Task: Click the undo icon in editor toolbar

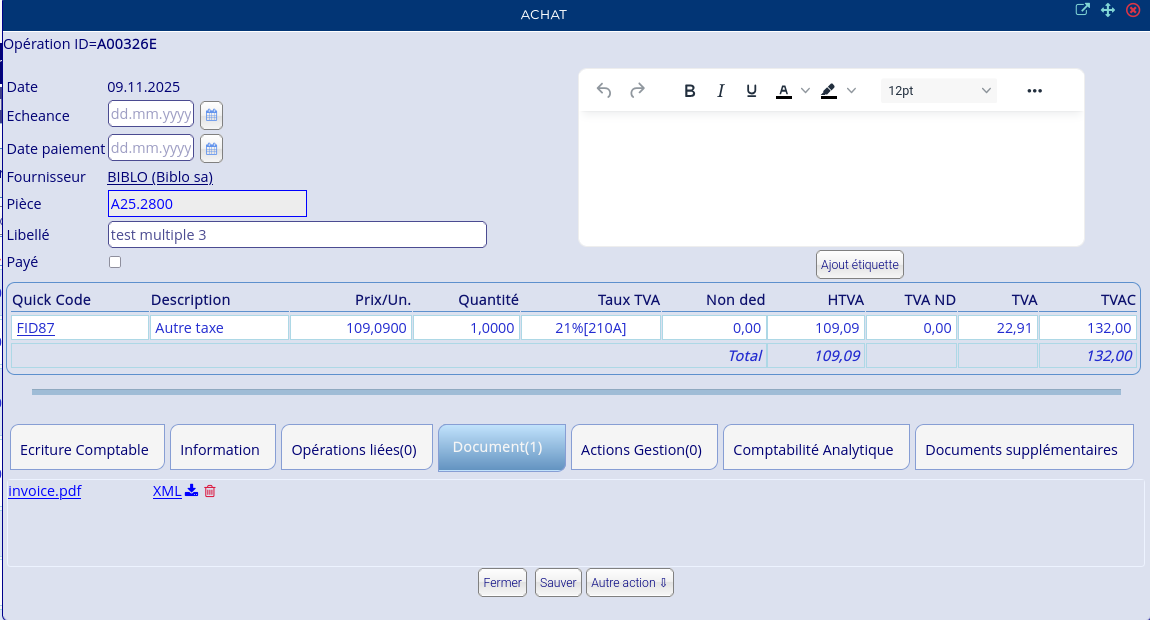Action: tap(604, 91)
